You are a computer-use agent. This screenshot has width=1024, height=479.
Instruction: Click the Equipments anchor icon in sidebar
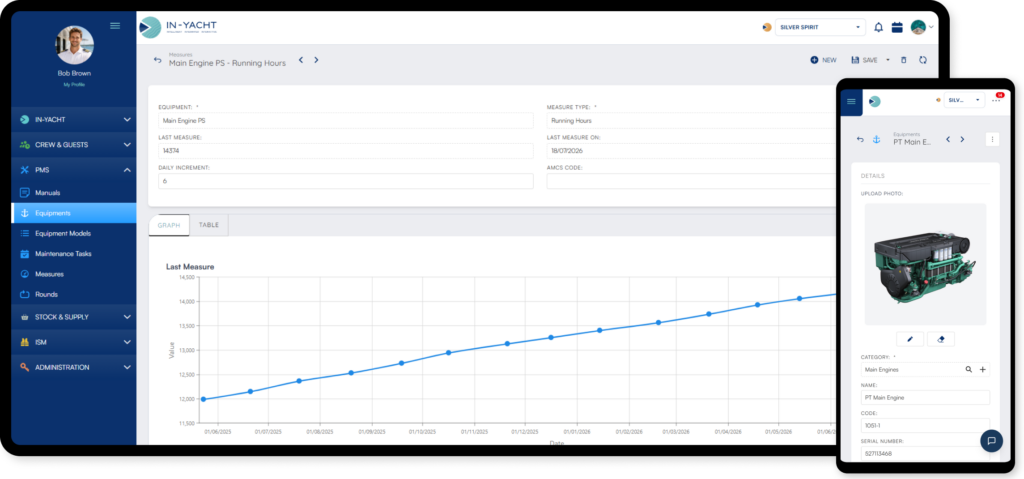click(25, 213)
